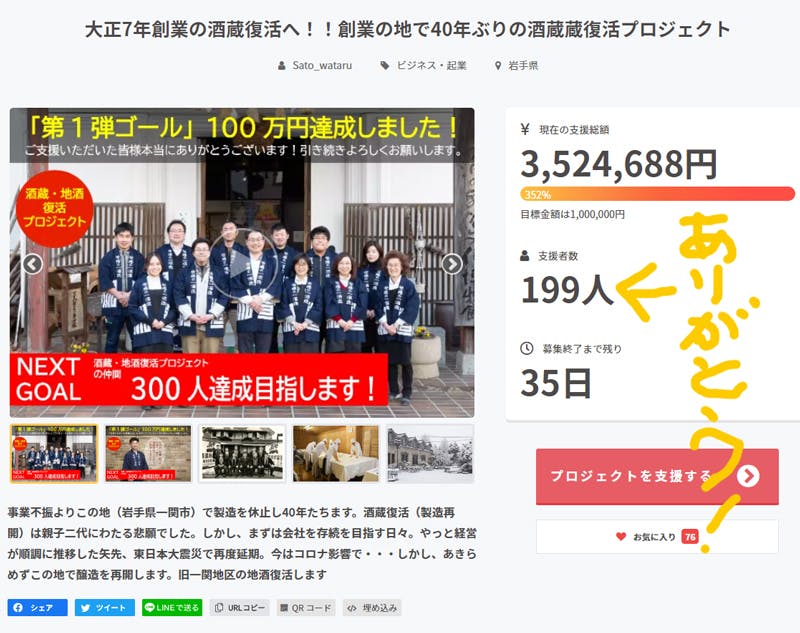800x633 pixels.
Task: Select the snowy building thumbnail
Action: (x=430, y=453)
